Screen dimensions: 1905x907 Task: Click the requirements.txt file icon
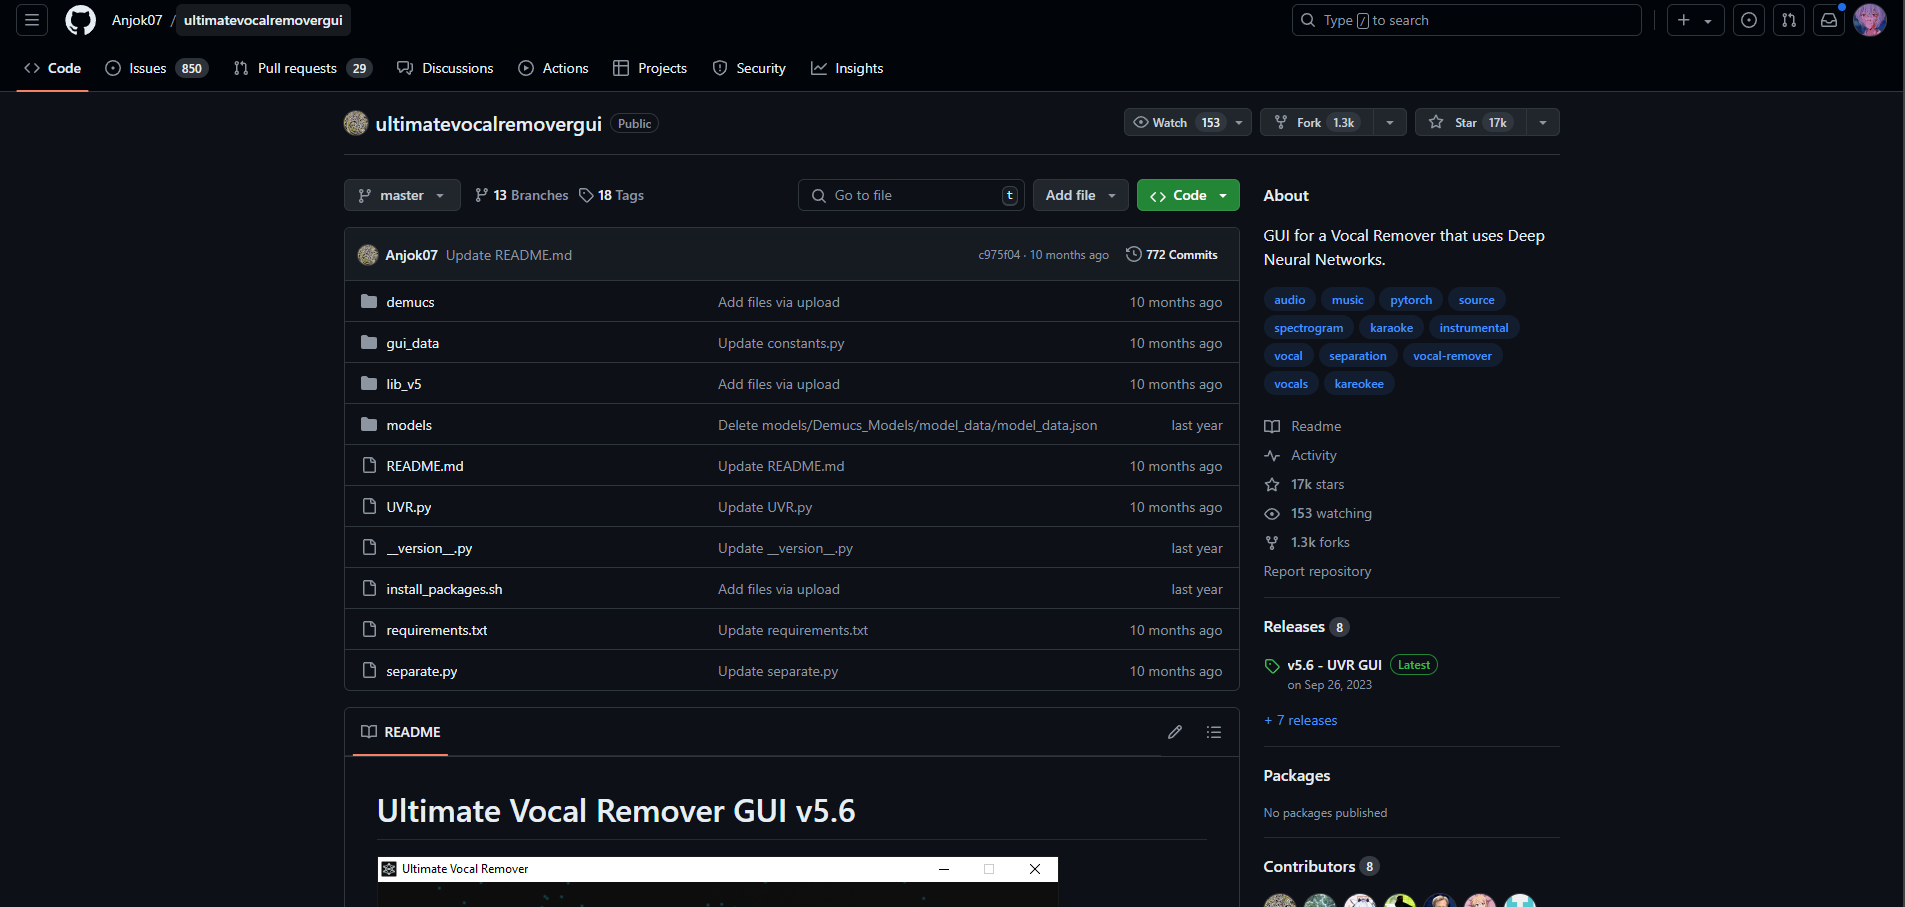369,629
